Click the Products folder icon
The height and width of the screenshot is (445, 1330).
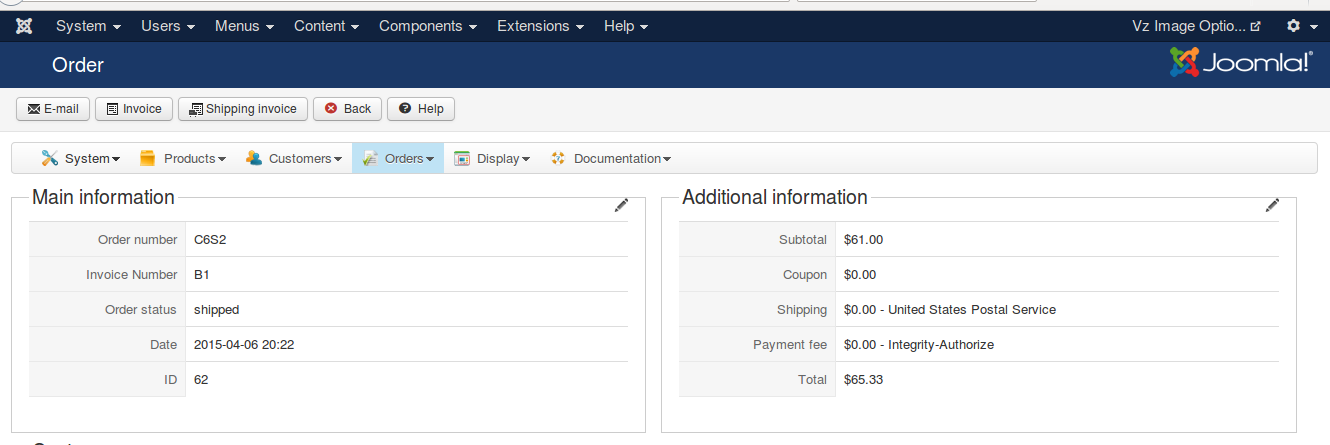coord(148,158)
